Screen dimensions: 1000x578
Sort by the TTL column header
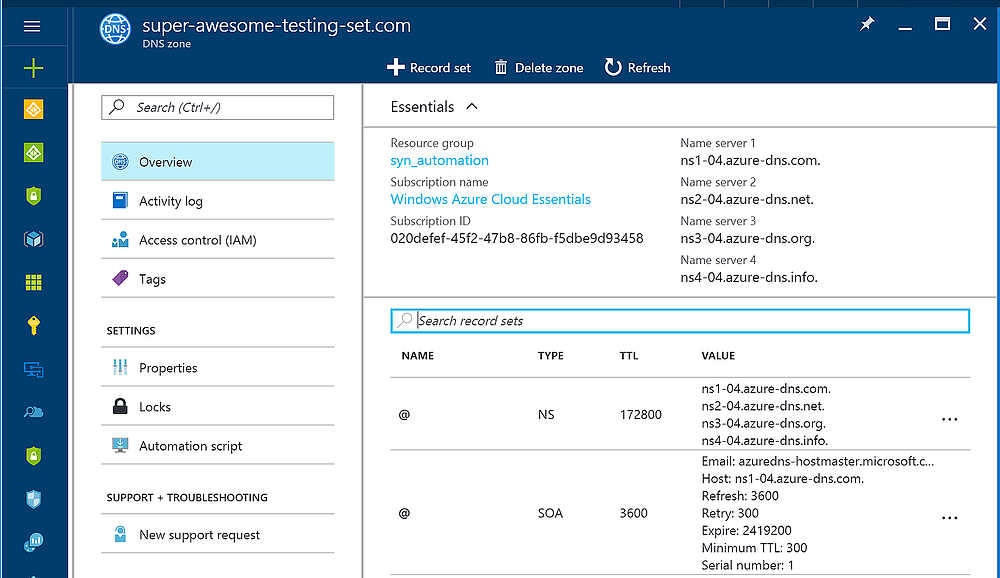pos(629,355)
